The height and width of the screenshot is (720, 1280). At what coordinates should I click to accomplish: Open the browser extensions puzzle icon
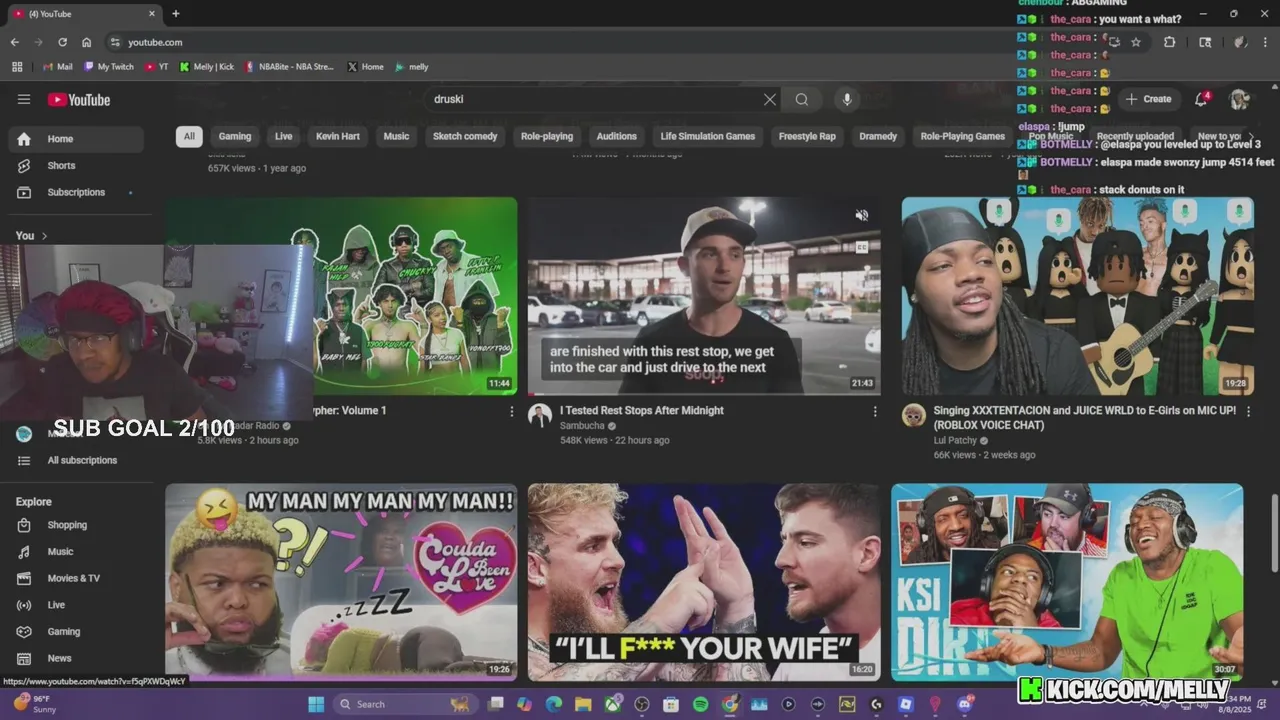tap(1169, 42)
